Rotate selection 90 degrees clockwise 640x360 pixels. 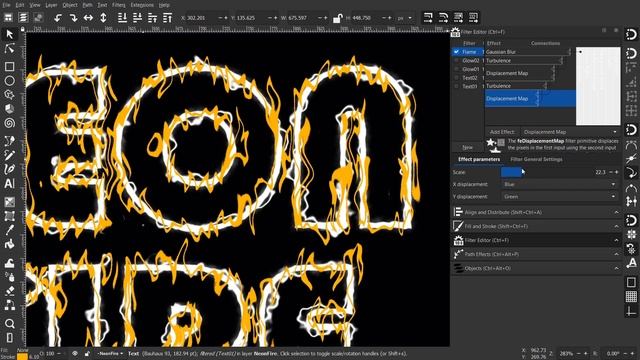pyautogui.click(x=73, y=18)
